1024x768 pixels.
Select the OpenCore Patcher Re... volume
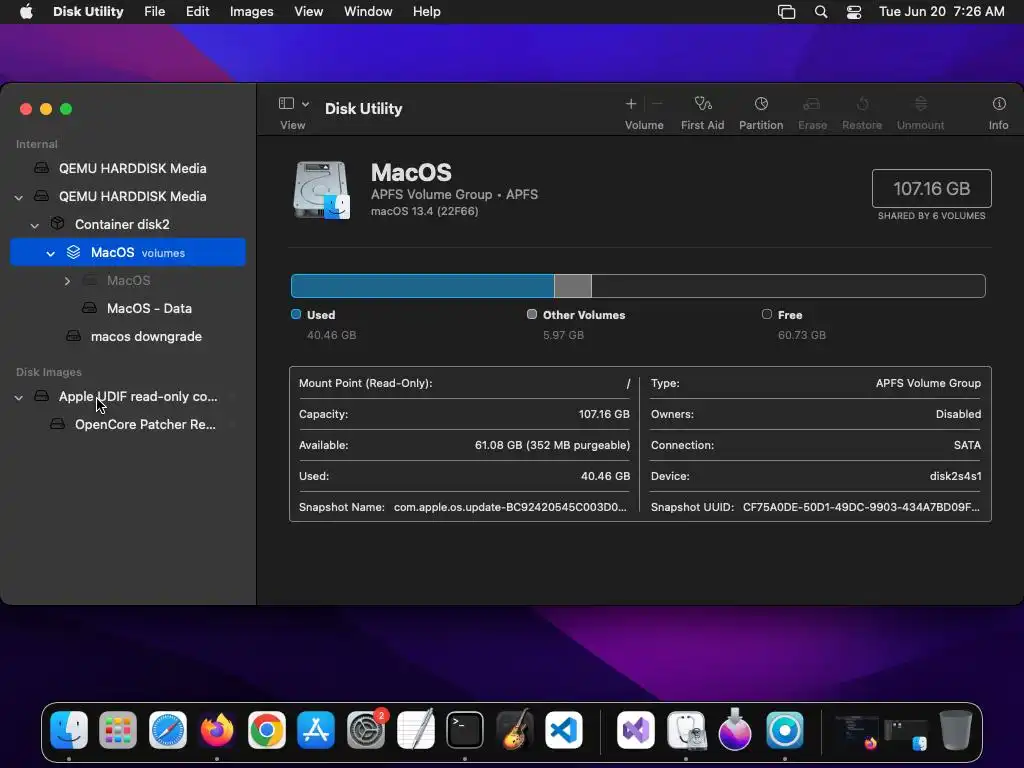(x=145, y=424)
